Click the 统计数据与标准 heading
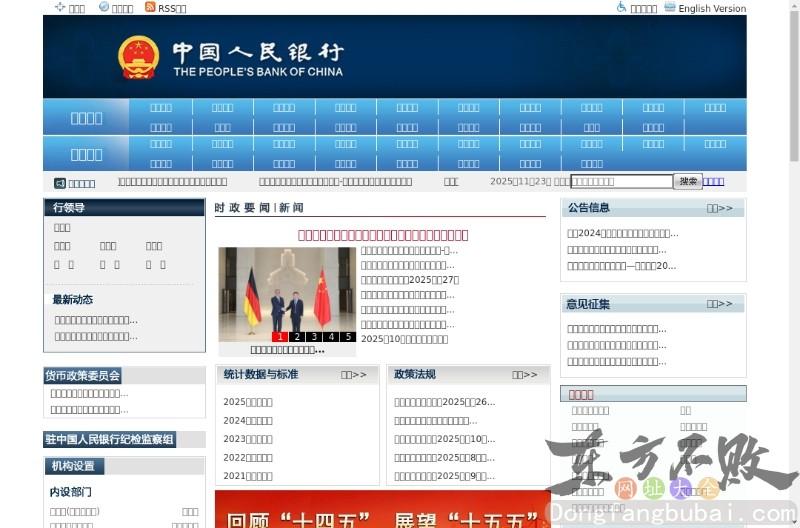 pyautogui.click(x=261, y=374)
